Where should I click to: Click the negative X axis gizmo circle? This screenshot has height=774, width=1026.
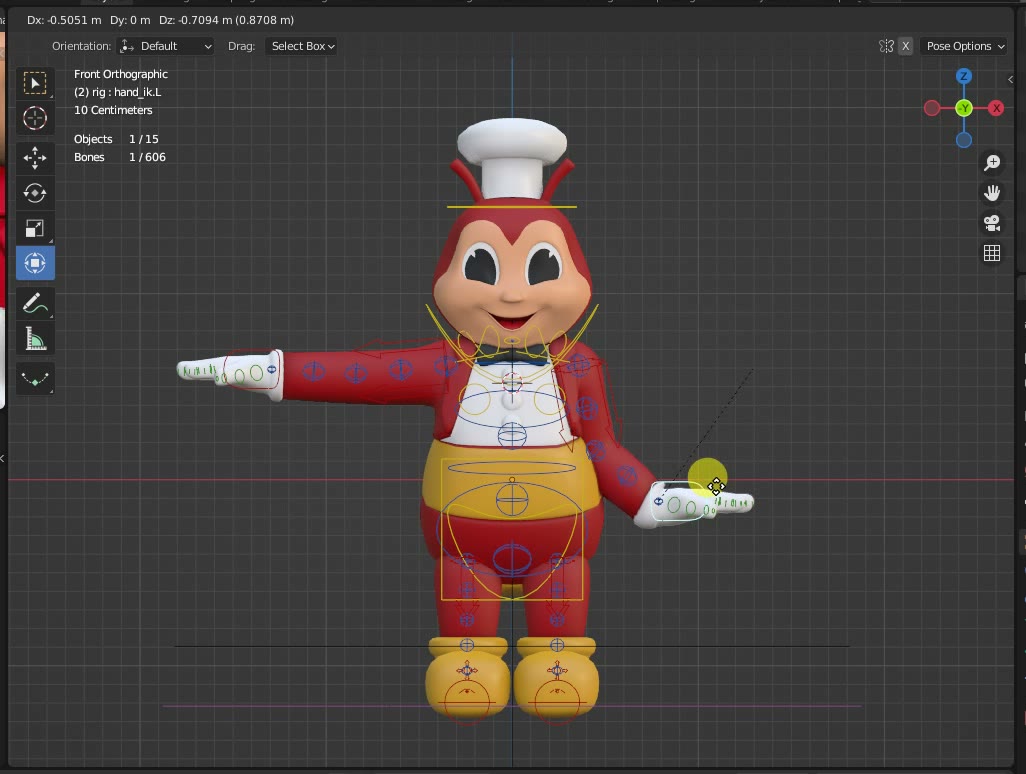932,108
